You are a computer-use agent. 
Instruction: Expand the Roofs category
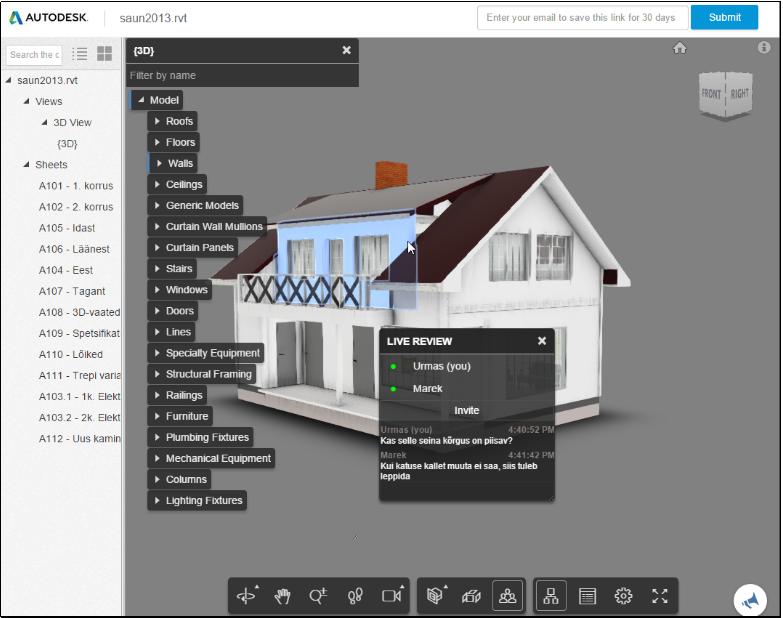click(x=157, y=121)
